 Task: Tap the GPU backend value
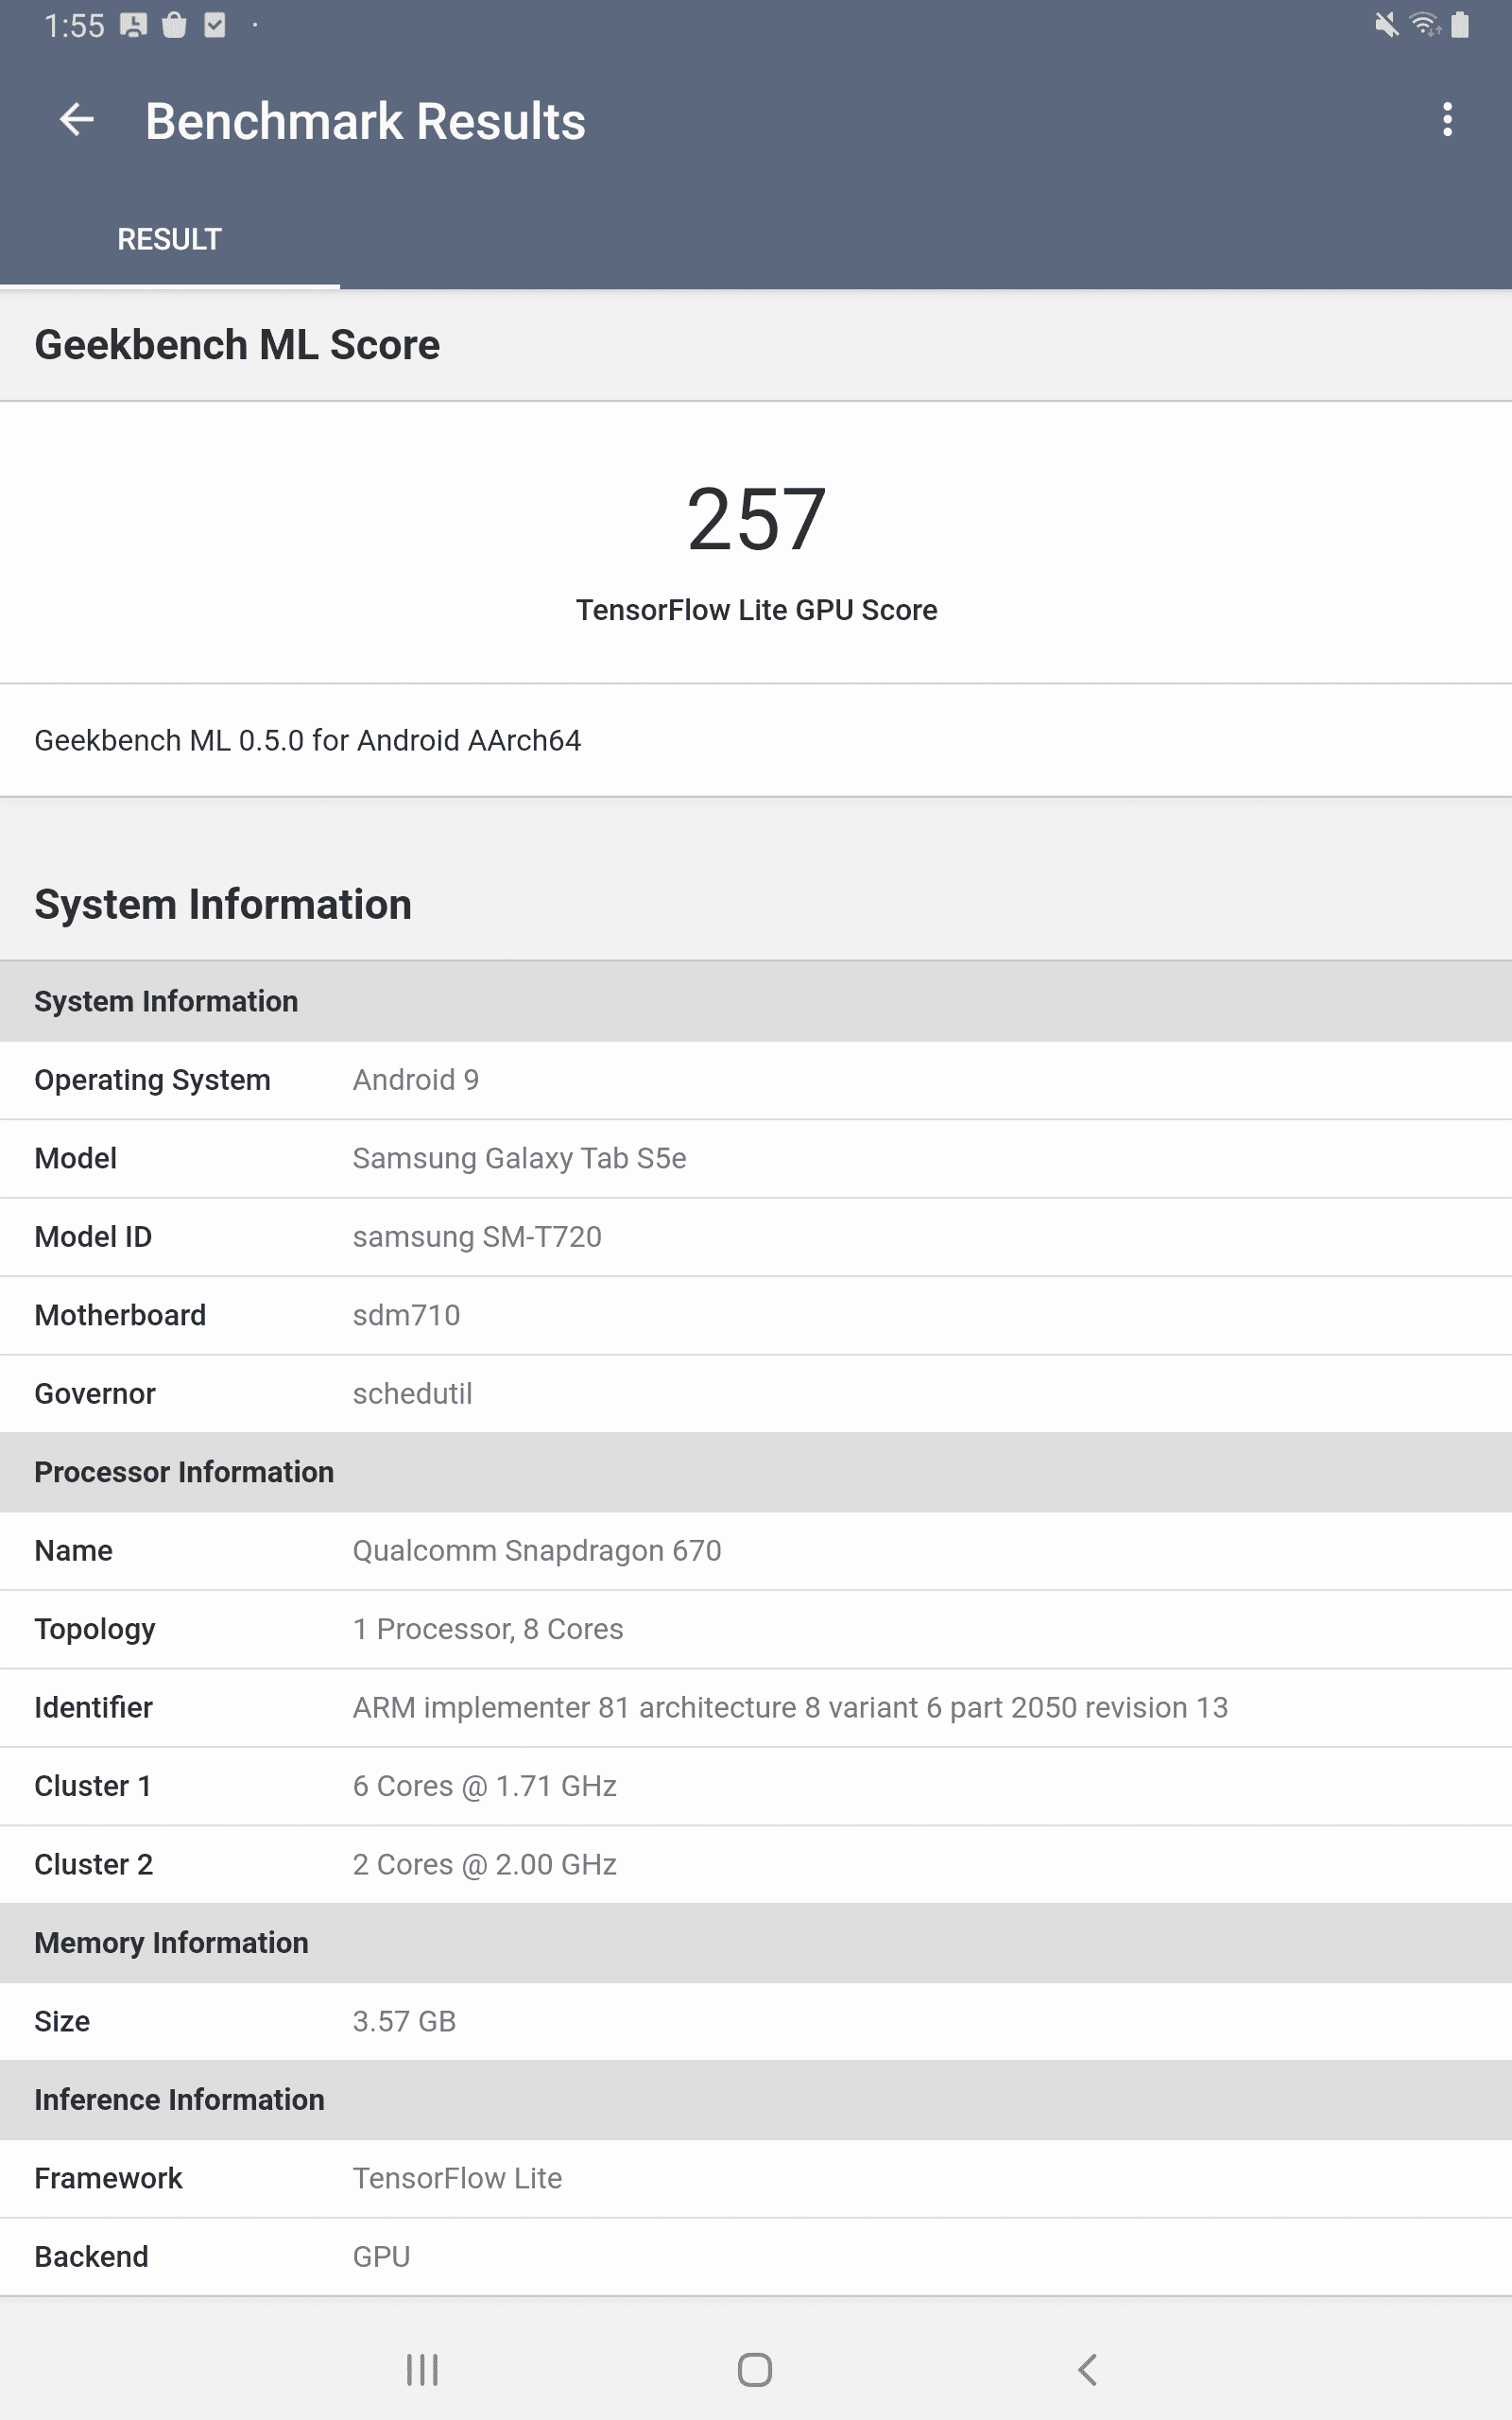point(381,2257)
